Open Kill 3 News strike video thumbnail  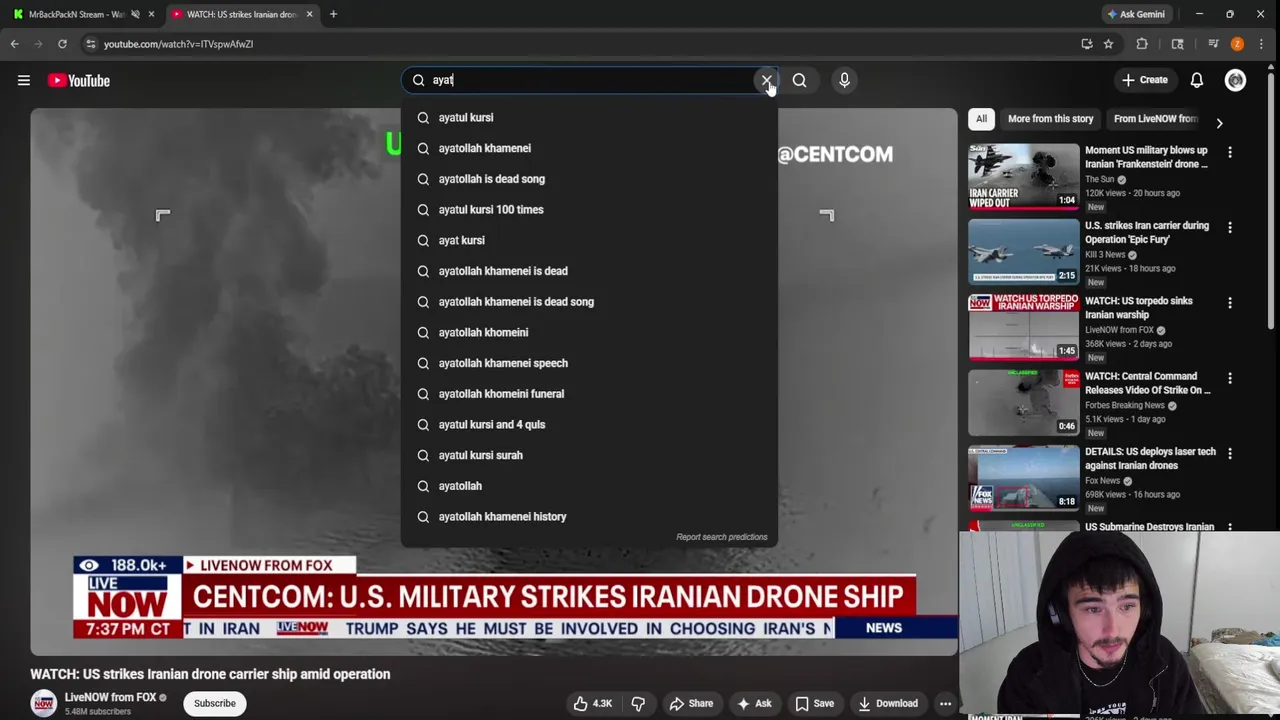[1023, 251]
